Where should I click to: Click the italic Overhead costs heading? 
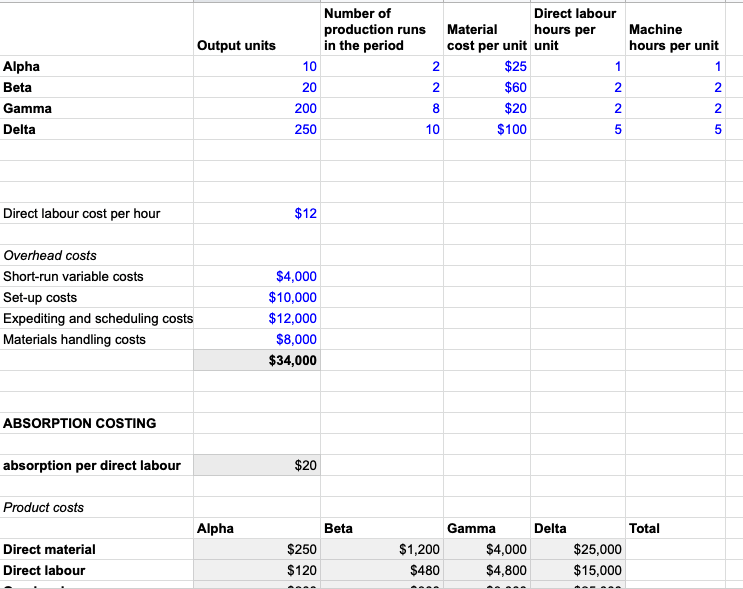[50, 255]
